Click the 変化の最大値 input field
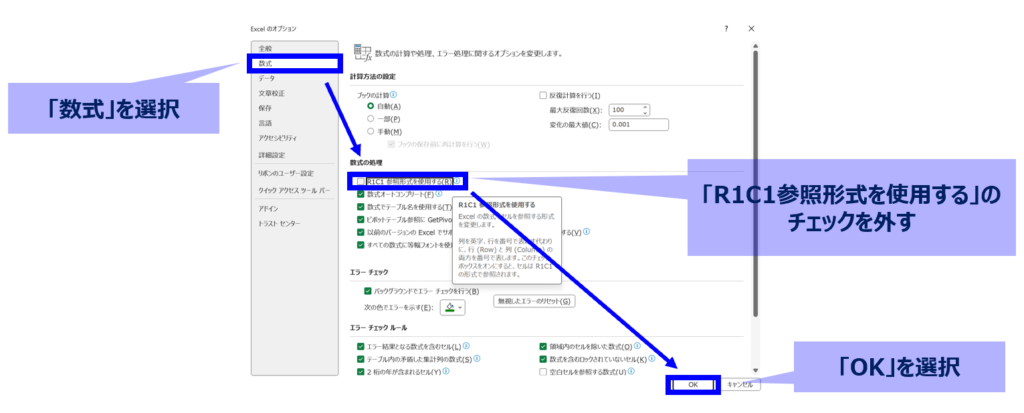Viewport: 1024px width, 413px height. point(639,125)
